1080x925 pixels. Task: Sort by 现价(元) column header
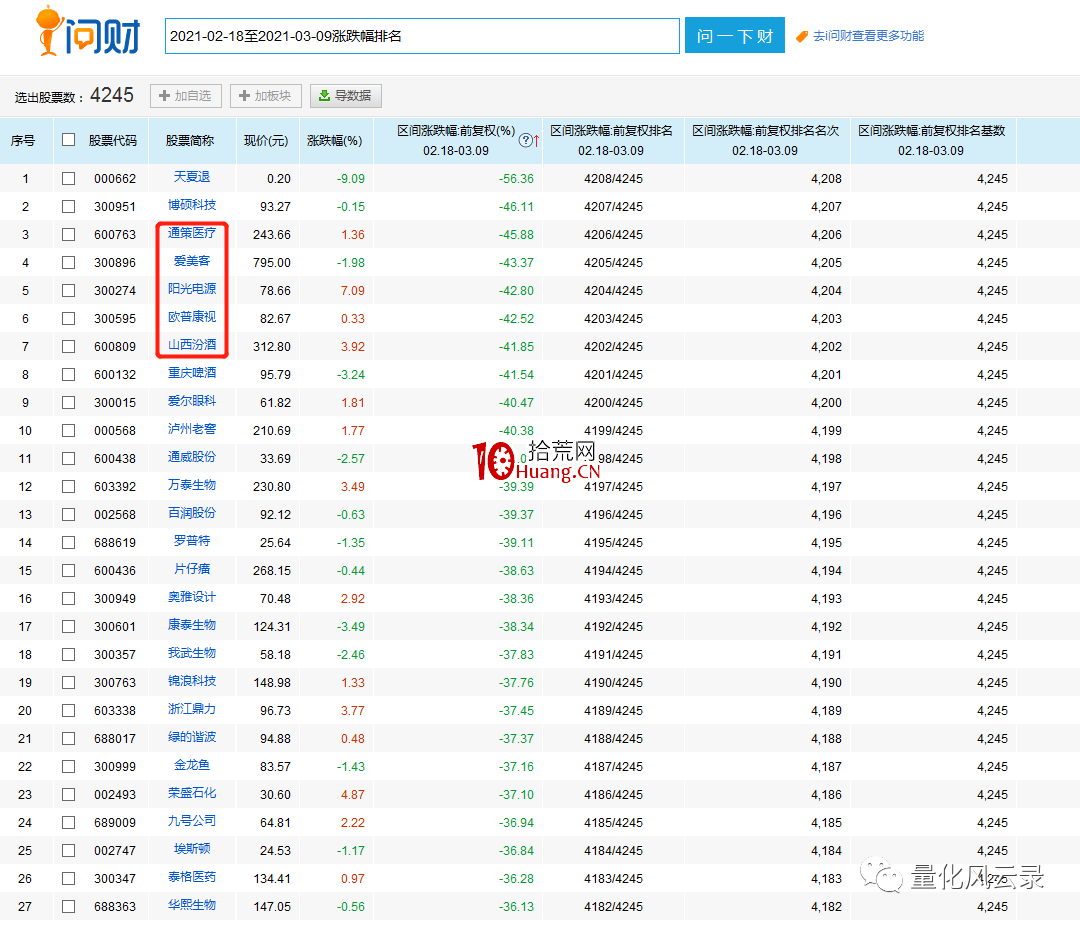[x=266, y=141]
